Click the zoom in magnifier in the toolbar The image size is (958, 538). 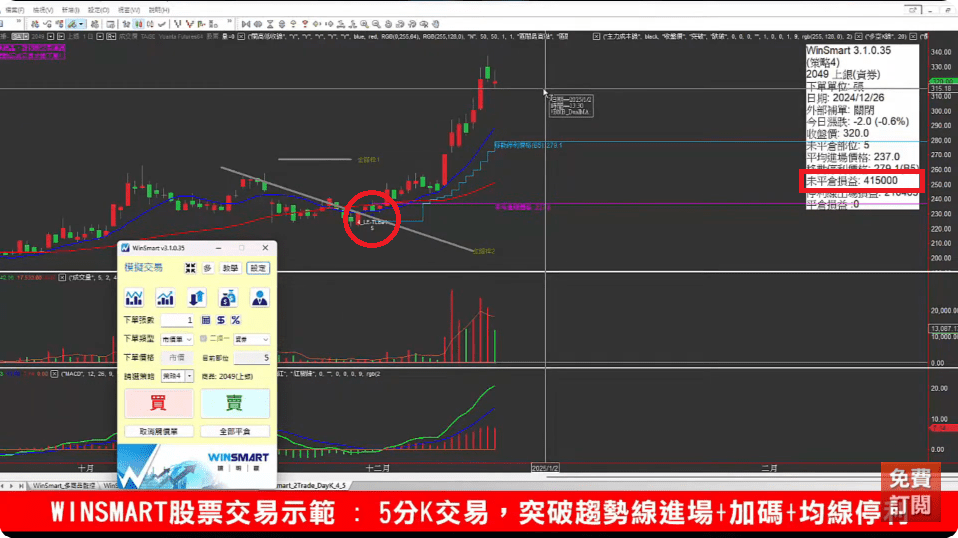click(x=364, y=24)
